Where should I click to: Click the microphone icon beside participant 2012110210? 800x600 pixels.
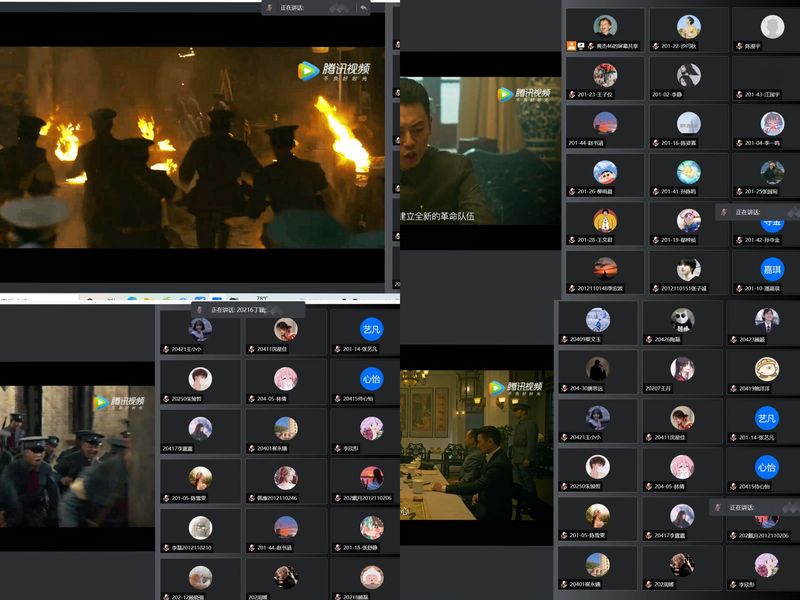tap(166, 547)
